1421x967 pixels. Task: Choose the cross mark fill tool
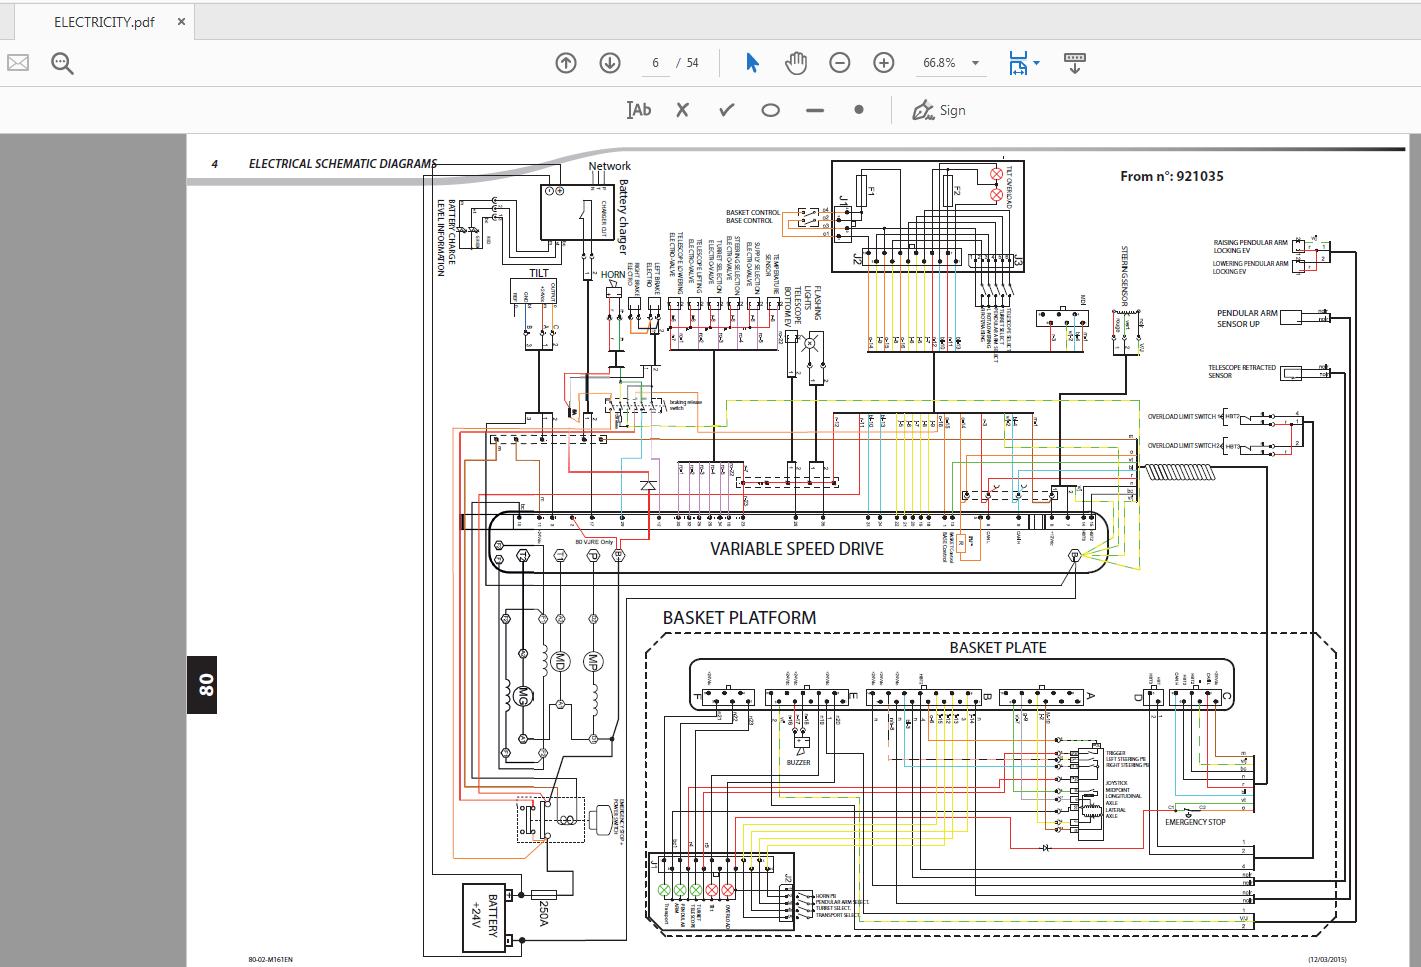[682, 111]
